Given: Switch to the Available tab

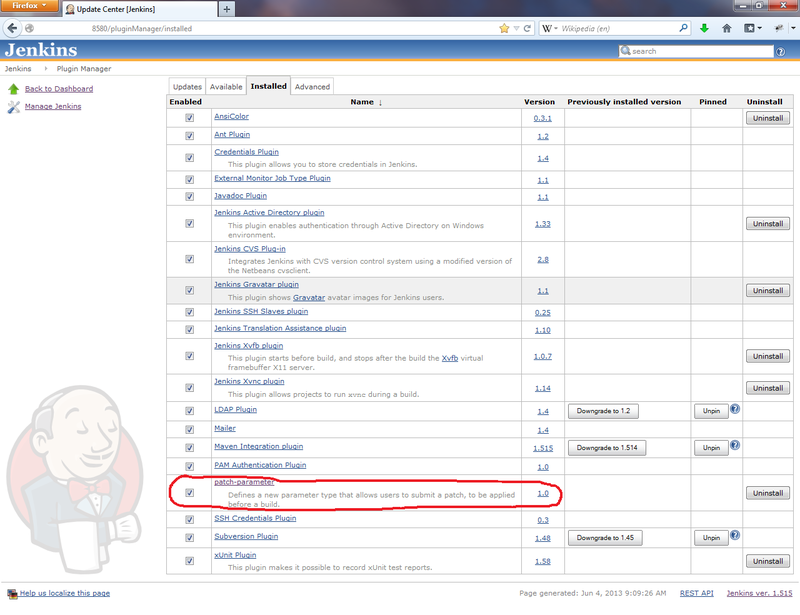Looking at the screenshot, I should click(x=226, y=87).
